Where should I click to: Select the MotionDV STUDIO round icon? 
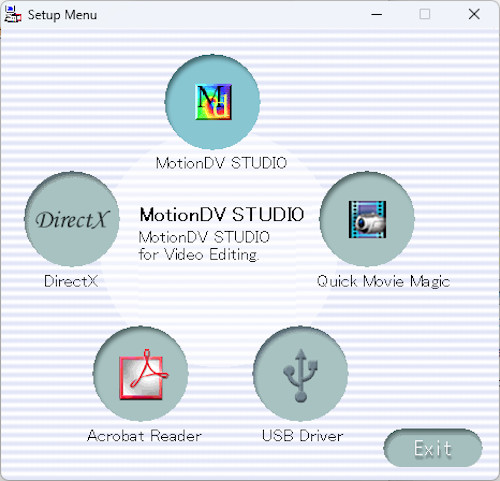click(x=213, y=102)
